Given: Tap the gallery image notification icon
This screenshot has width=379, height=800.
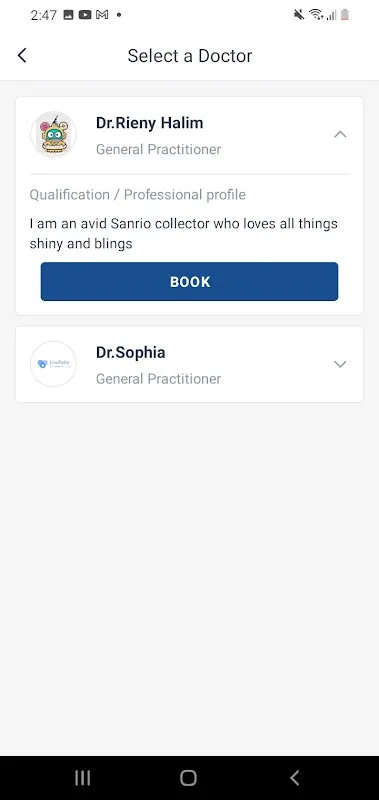Looking at the screenshot, I should tap(68, 15).
